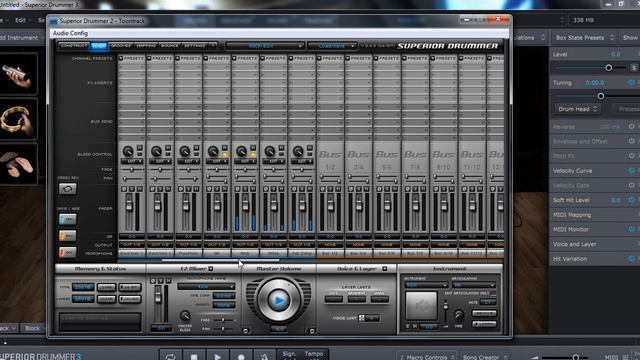640x360 pixels.
Task: Click the mixer horizontal scrollbar
Action: tap(220, 260)
